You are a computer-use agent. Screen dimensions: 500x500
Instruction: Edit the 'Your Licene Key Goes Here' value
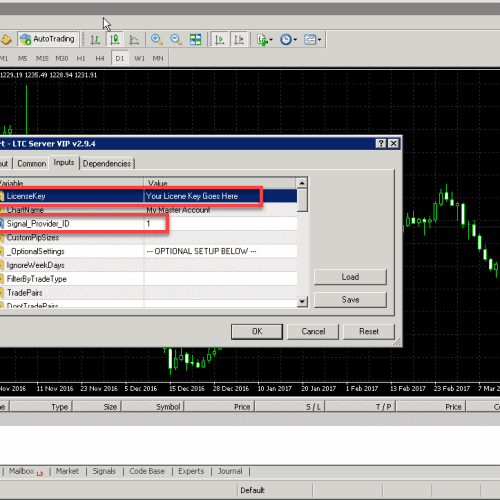pos(220,196)
